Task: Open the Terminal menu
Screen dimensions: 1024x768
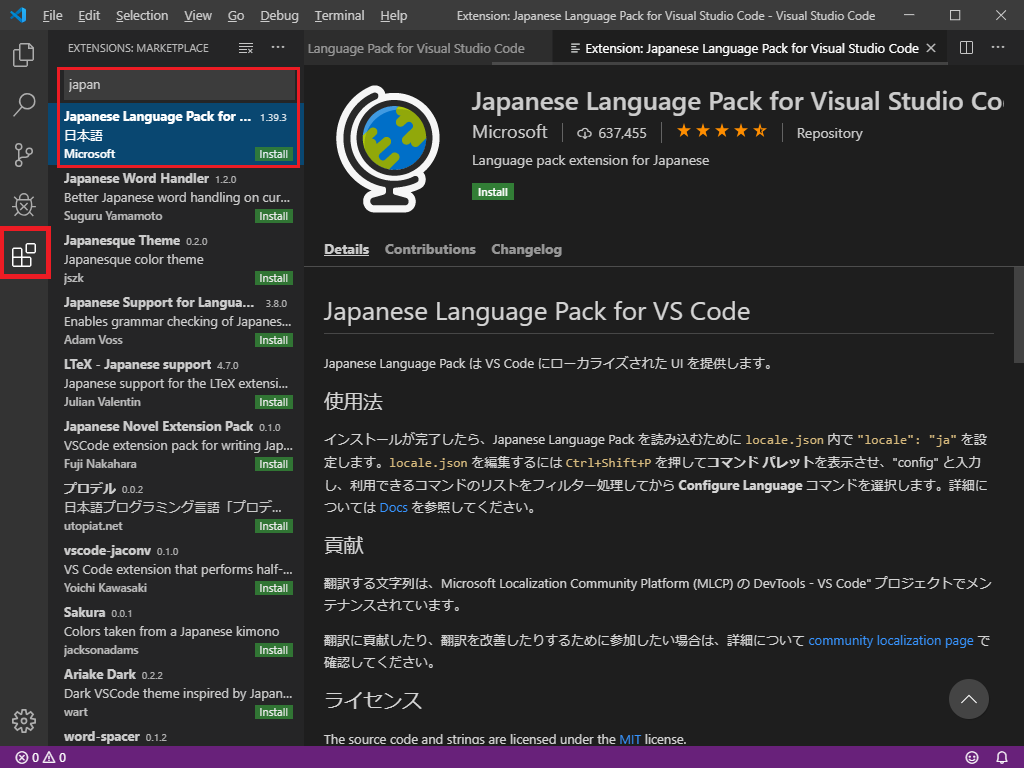Action: coord(339,16)
